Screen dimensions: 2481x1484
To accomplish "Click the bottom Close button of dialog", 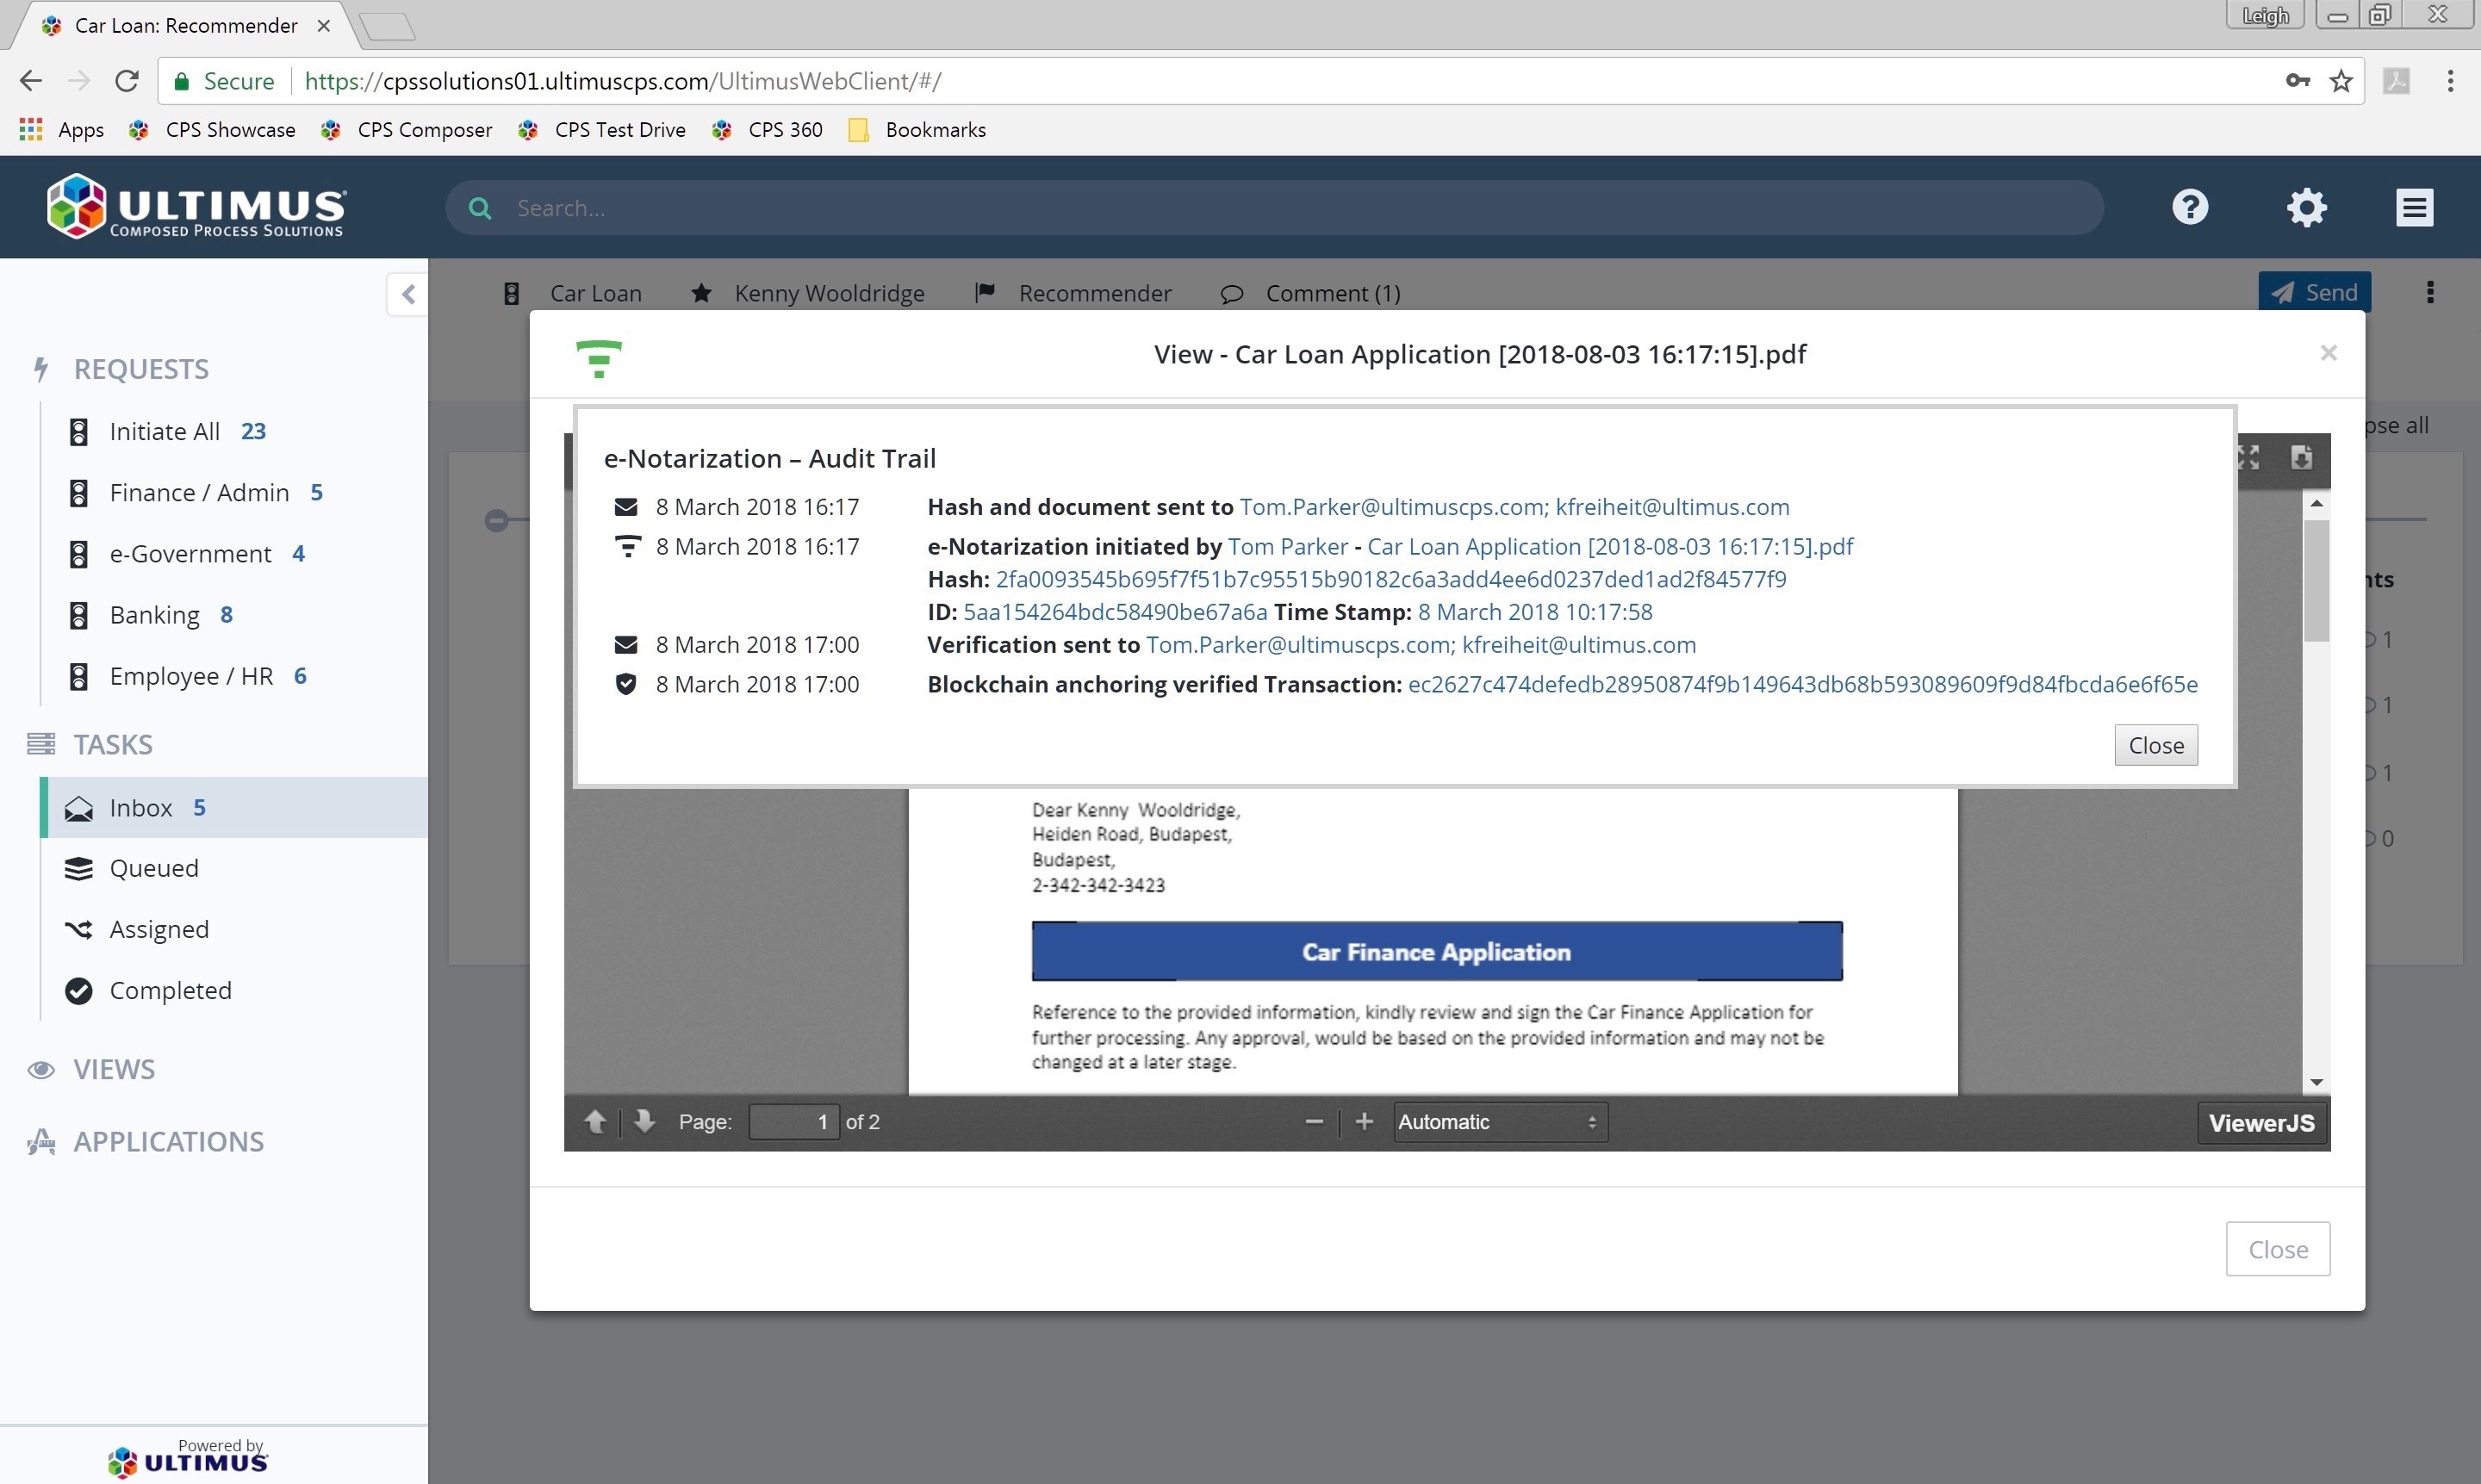I will 2277,1249.
